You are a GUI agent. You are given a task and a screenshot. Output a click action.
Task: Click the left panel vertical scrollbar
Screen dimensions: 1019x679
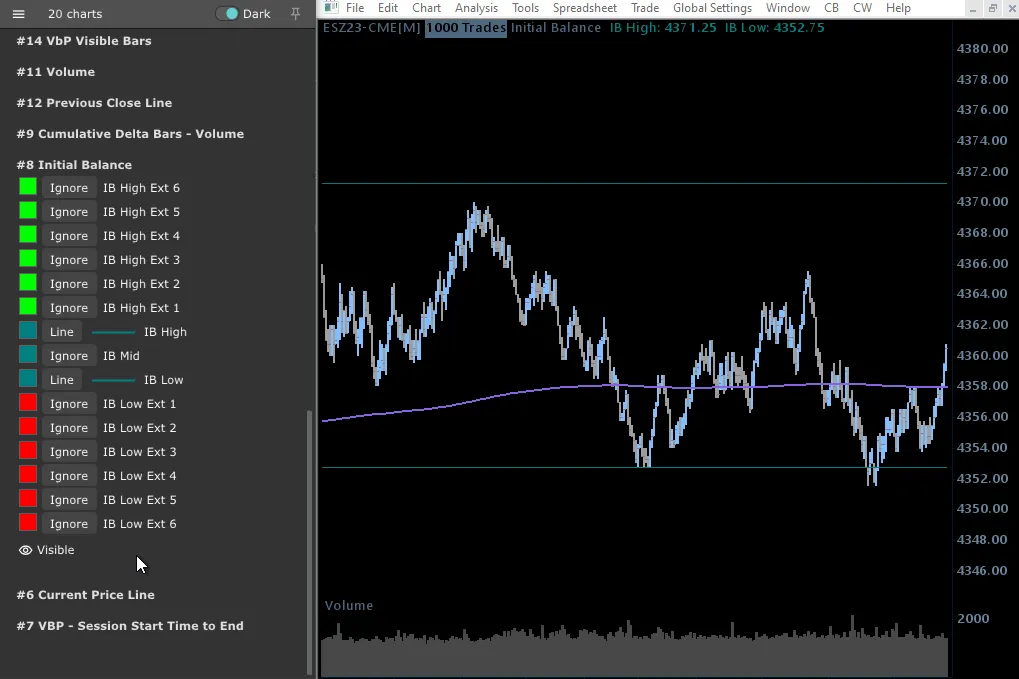[309, 540]
